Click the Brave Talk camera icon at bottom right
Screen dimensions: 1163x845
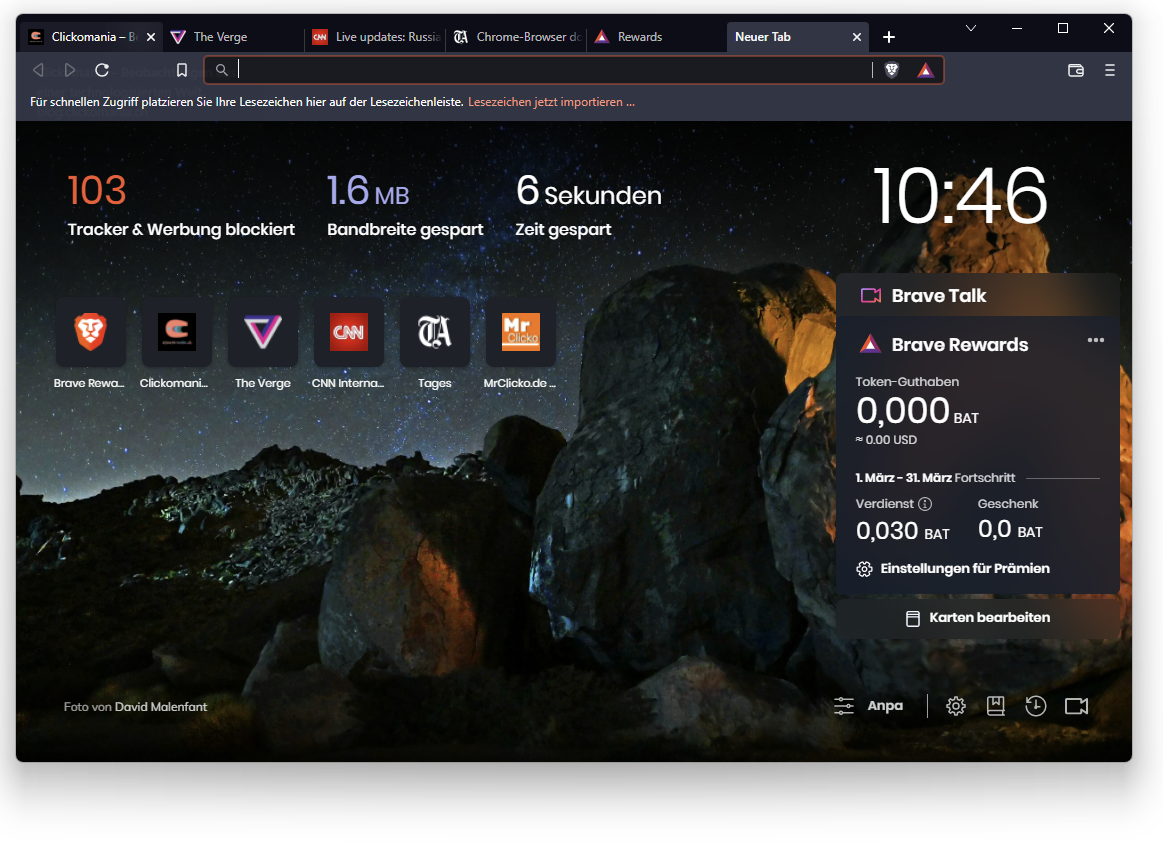1076,706
